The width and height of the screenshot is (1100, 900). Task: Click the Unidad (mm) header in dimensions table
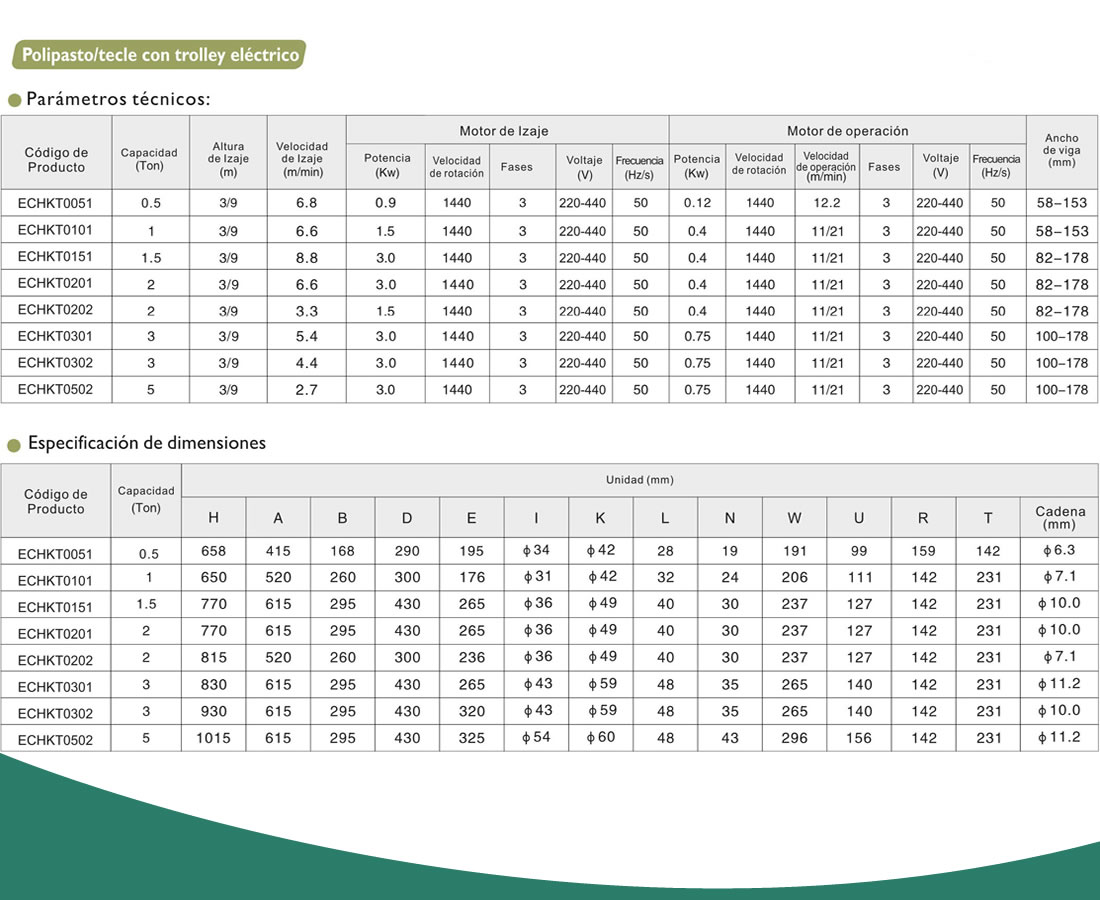(639, 480)
